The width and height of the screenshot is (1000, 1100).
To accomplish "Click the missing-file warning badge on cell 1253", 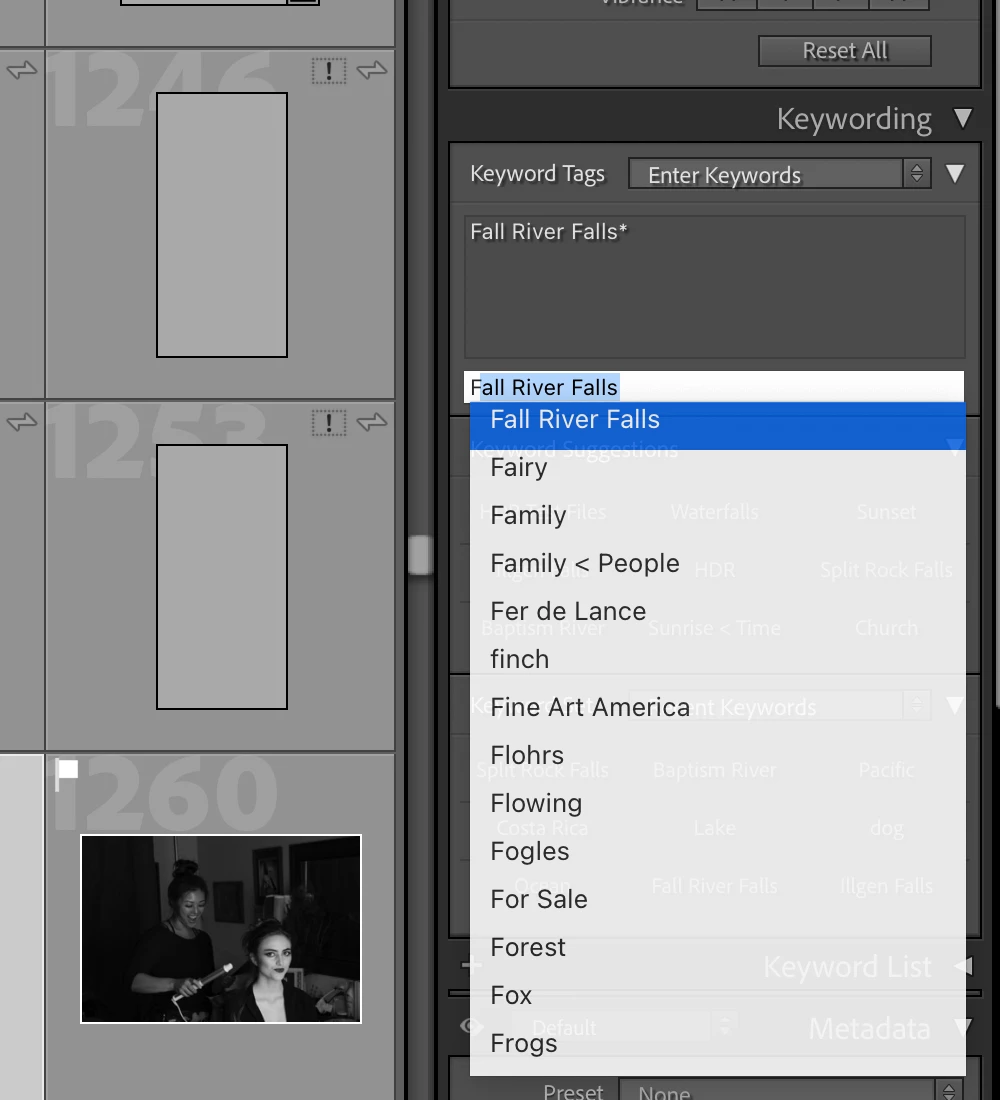I will 328,423.
